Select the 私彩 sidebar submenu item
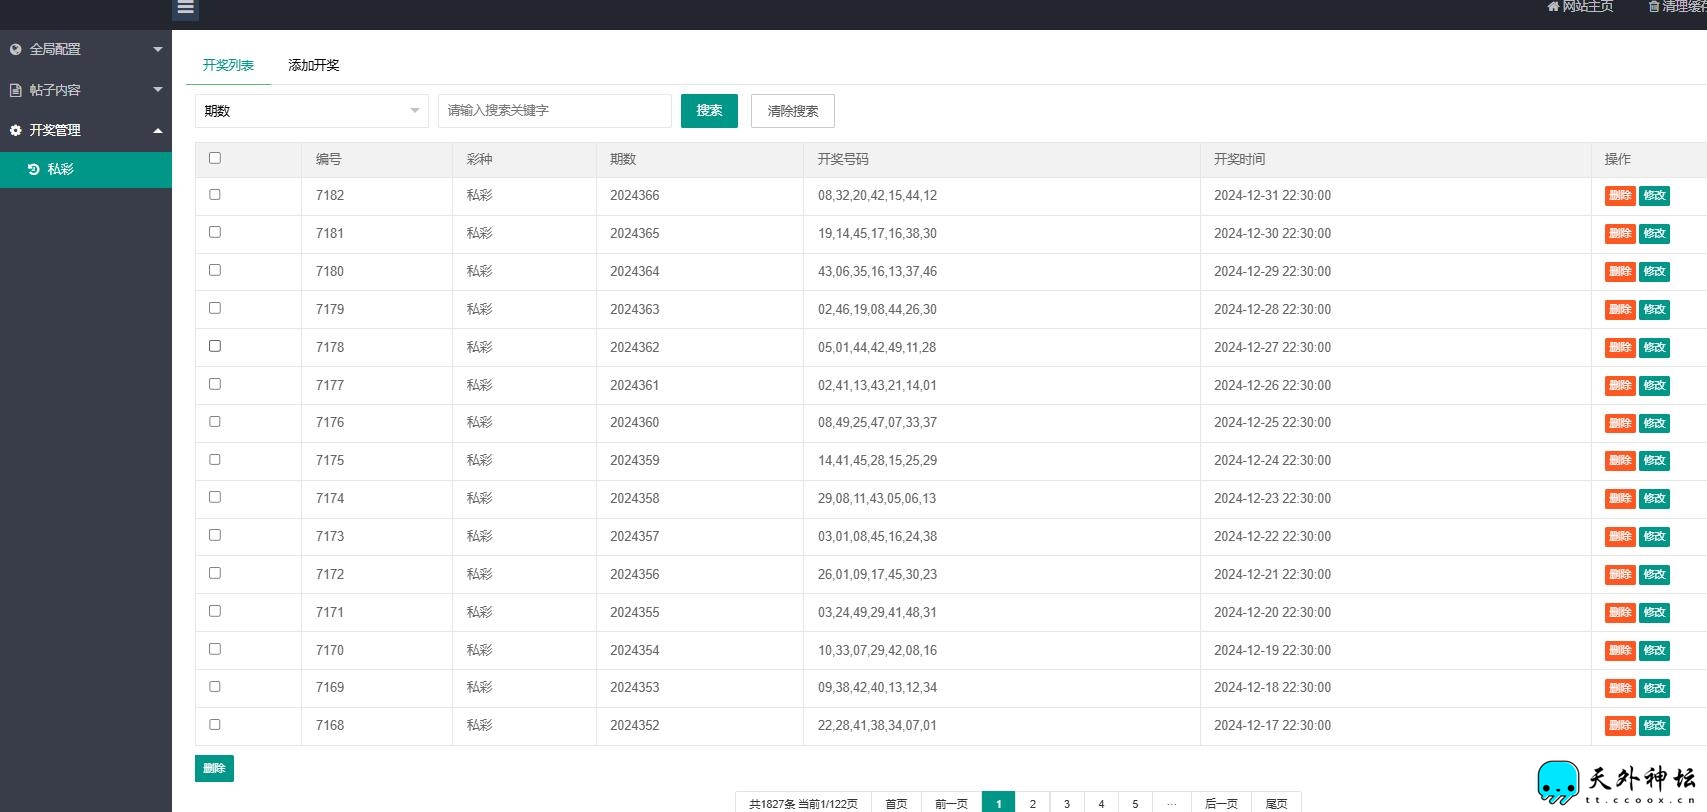This screenshot has height=812, width=1707. (x=86, y=169)
